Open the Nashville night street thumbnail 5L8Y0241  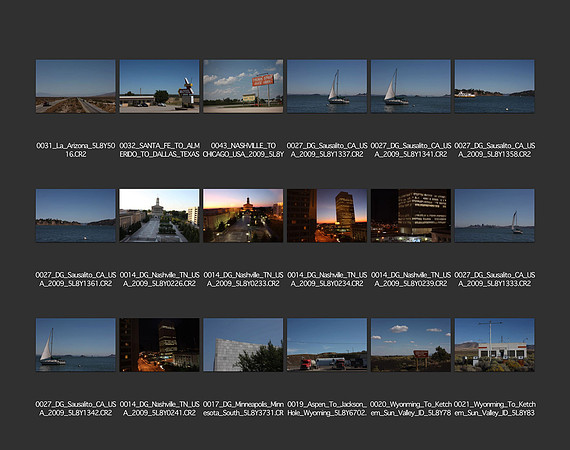[159, 345]
